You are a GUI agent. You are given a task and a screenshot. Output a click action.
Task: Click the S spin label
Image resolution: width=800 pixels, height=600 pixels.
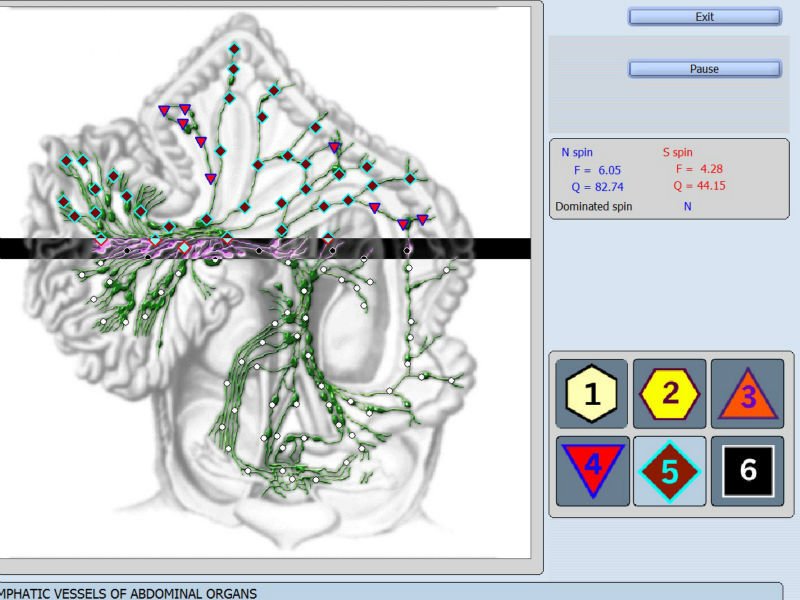pos(678,153)
